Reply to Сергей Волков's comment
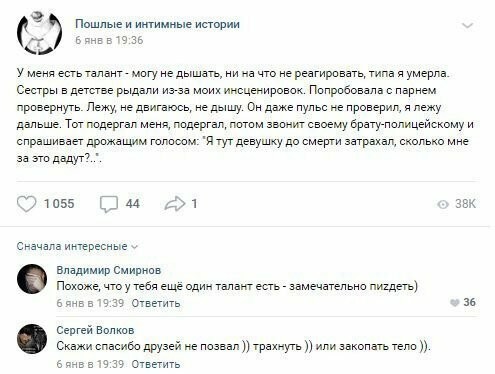This screenshot has height=374, width=495. pyautogui.click(x=156, y=364)
